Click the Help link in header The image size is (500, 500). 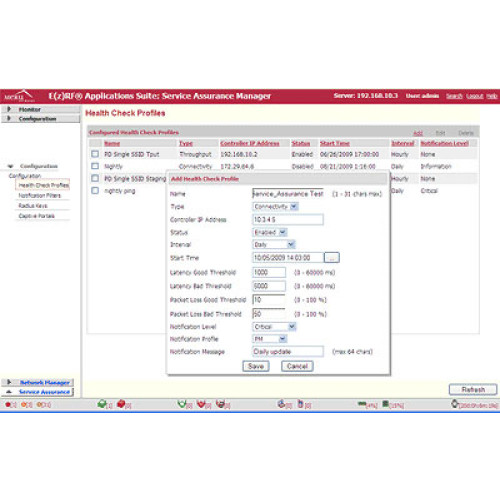point(491,96)
